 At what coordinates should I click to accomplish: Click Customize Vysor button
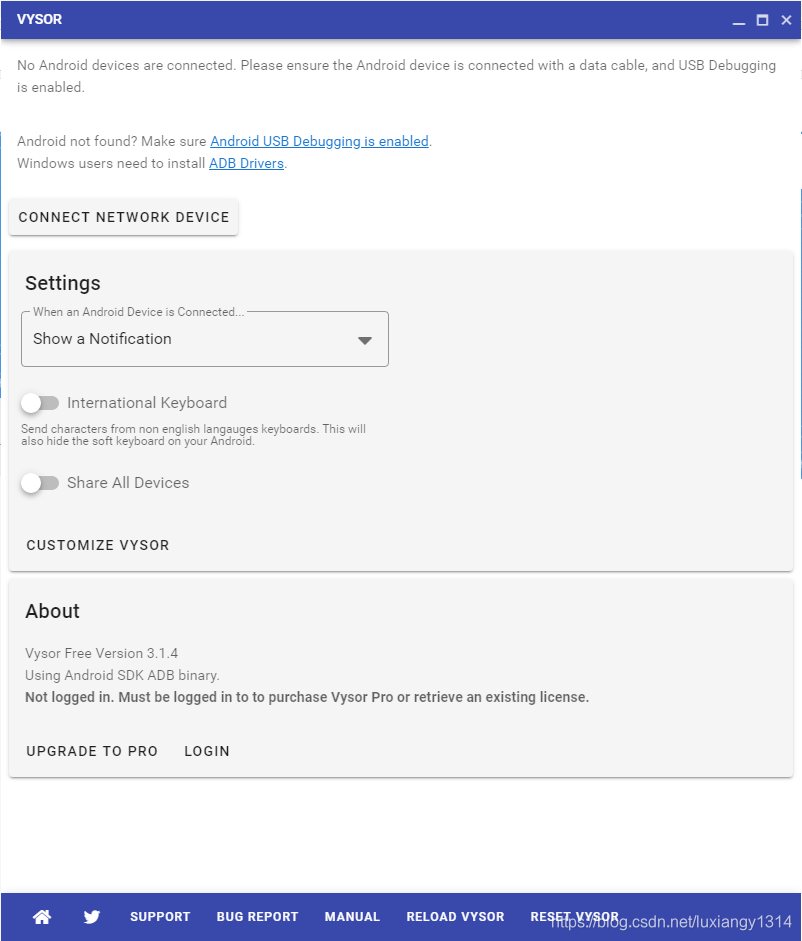click(98, 545)
